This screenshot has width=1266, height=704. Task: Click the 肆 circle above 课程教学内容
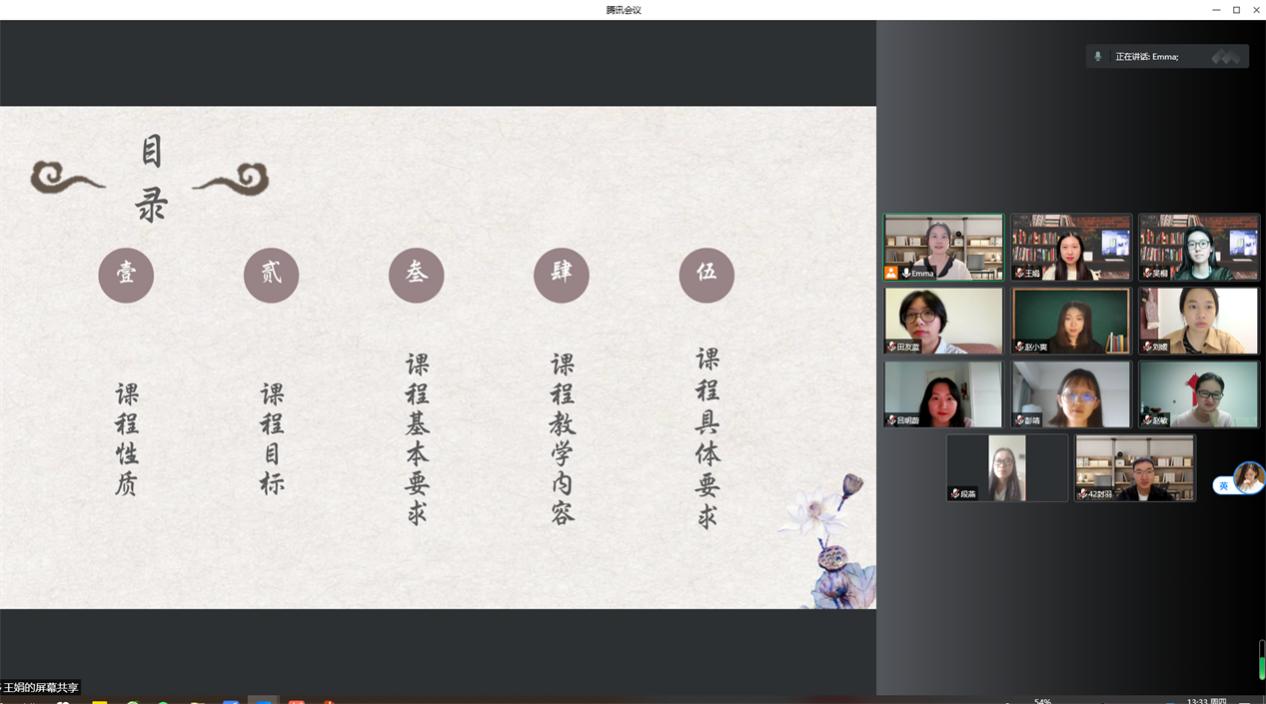561,275
